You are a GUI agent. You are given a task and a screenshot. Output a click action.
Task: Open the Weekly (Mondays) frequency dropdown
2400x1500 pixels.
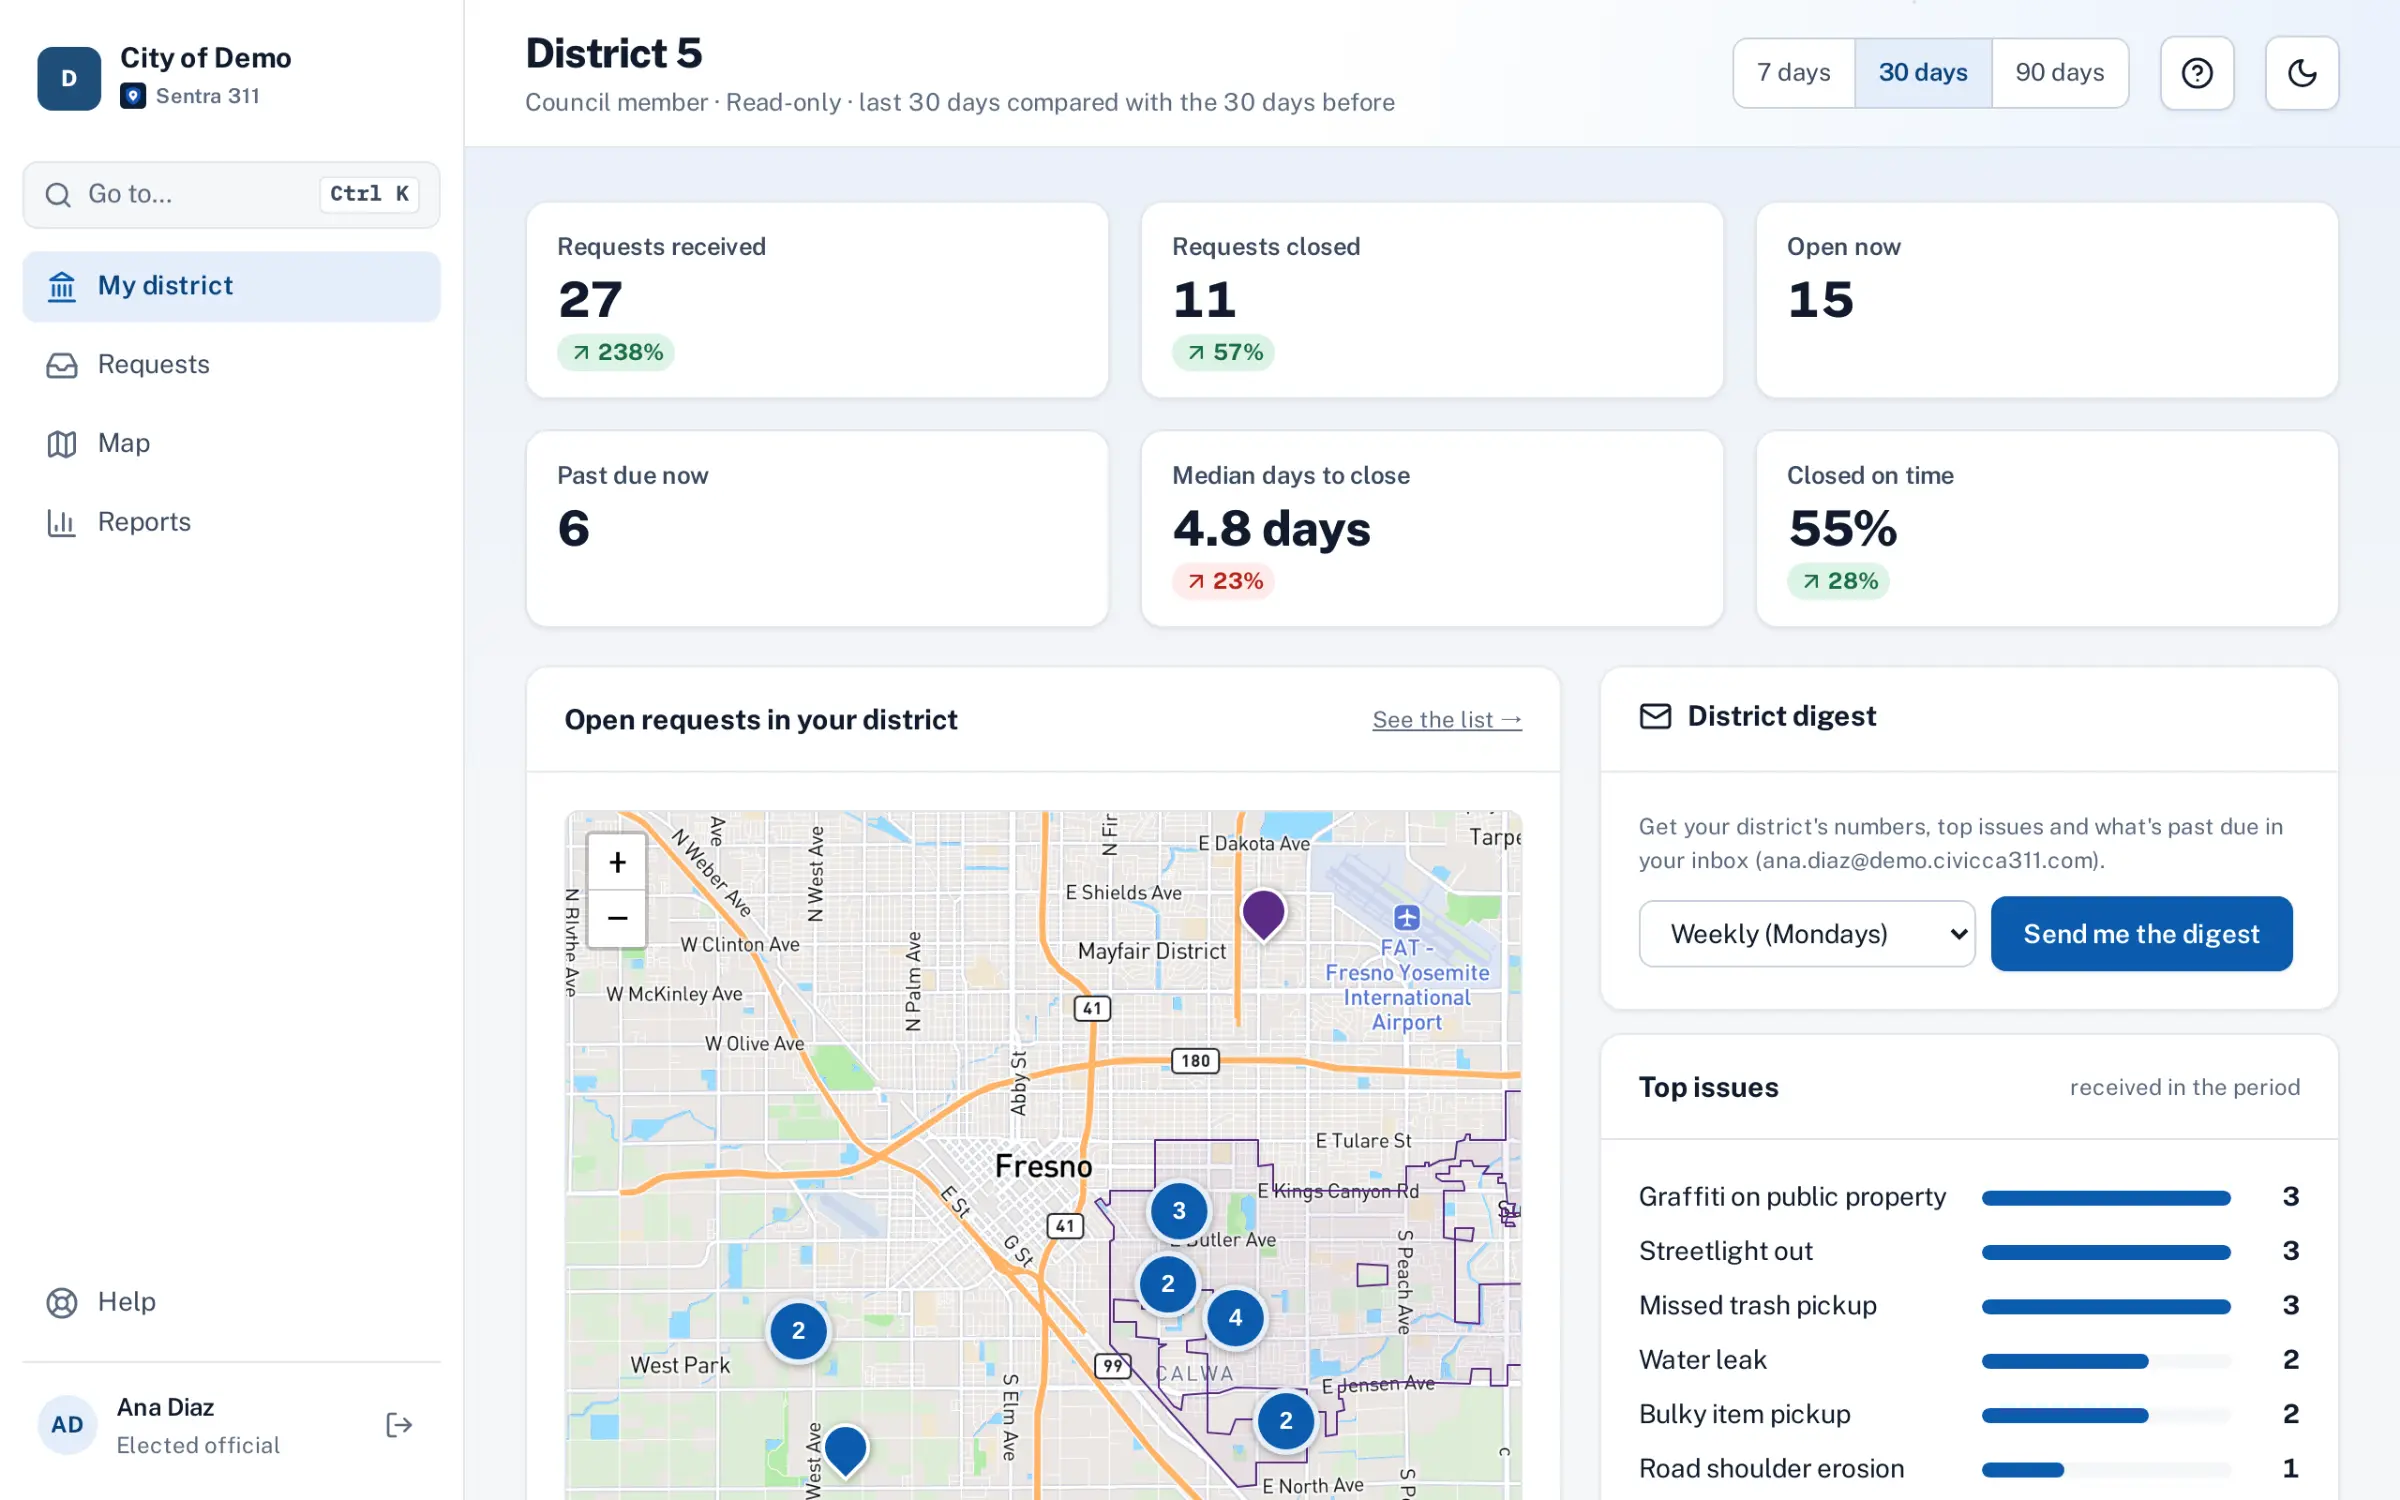[1807, 934]
